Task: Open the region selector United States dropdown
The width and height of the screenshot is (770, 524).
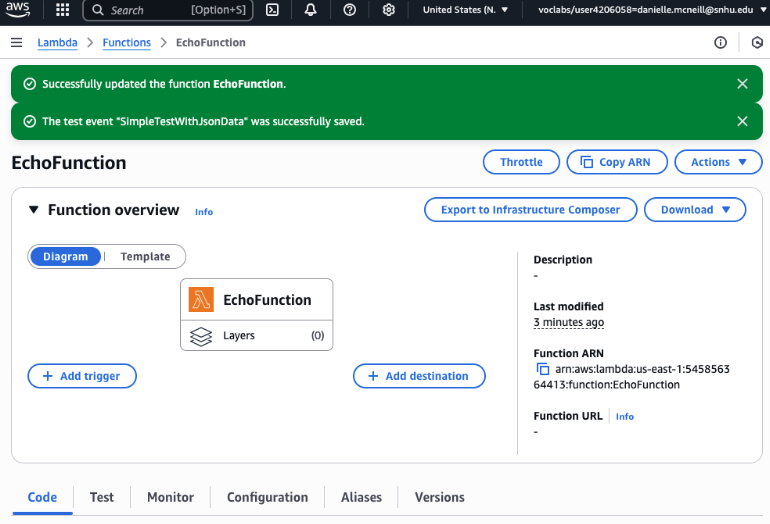Action: 465,10
